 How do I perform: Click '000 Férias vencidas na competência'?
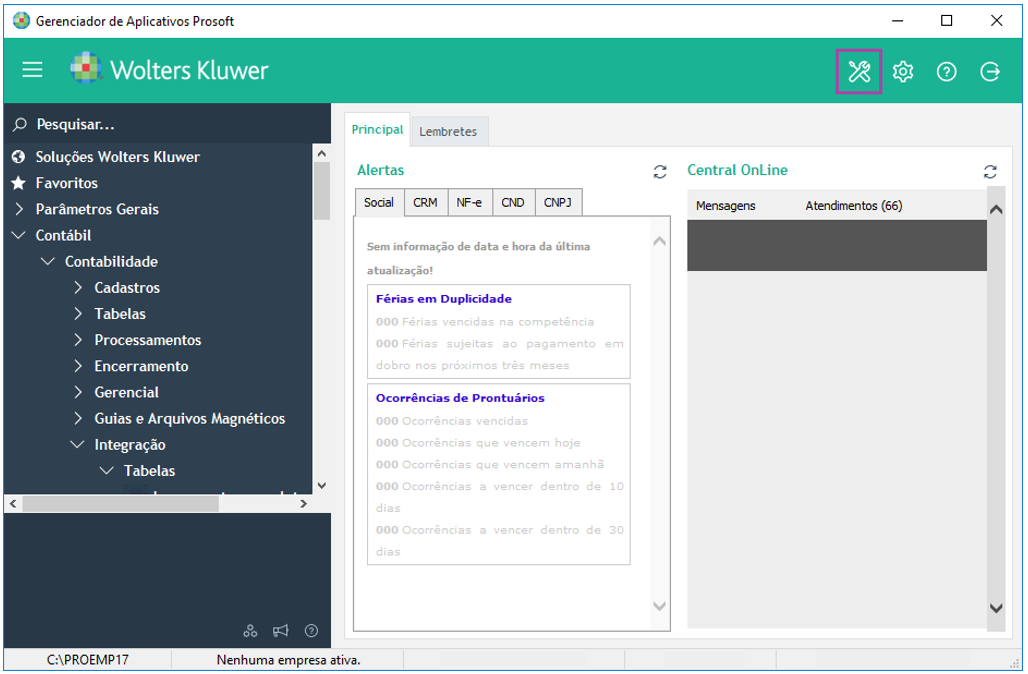(x=485, y=322)
